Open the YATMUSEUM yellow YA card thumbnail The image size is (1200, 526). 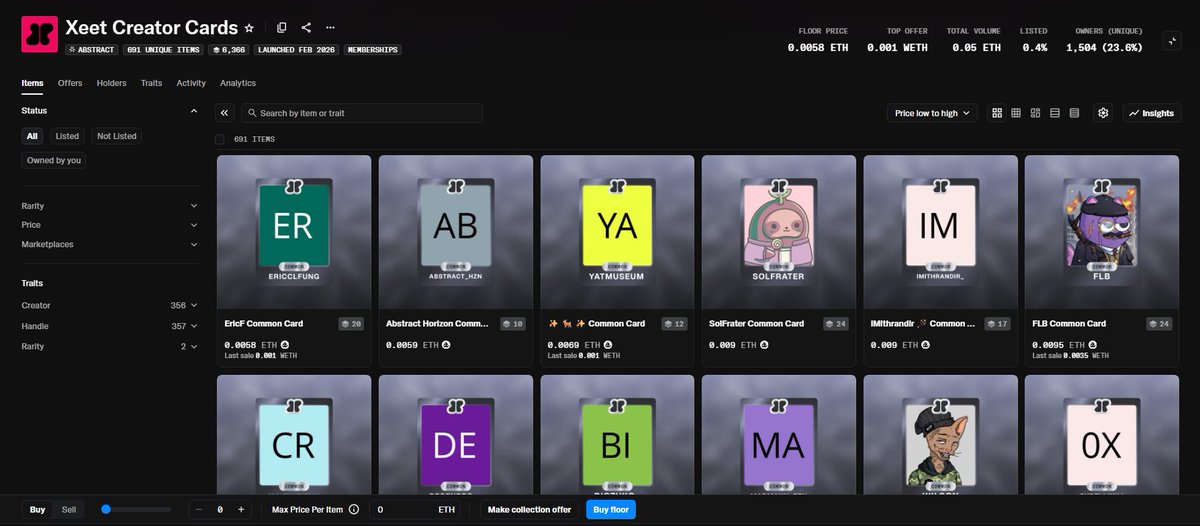tap(617, 230)
